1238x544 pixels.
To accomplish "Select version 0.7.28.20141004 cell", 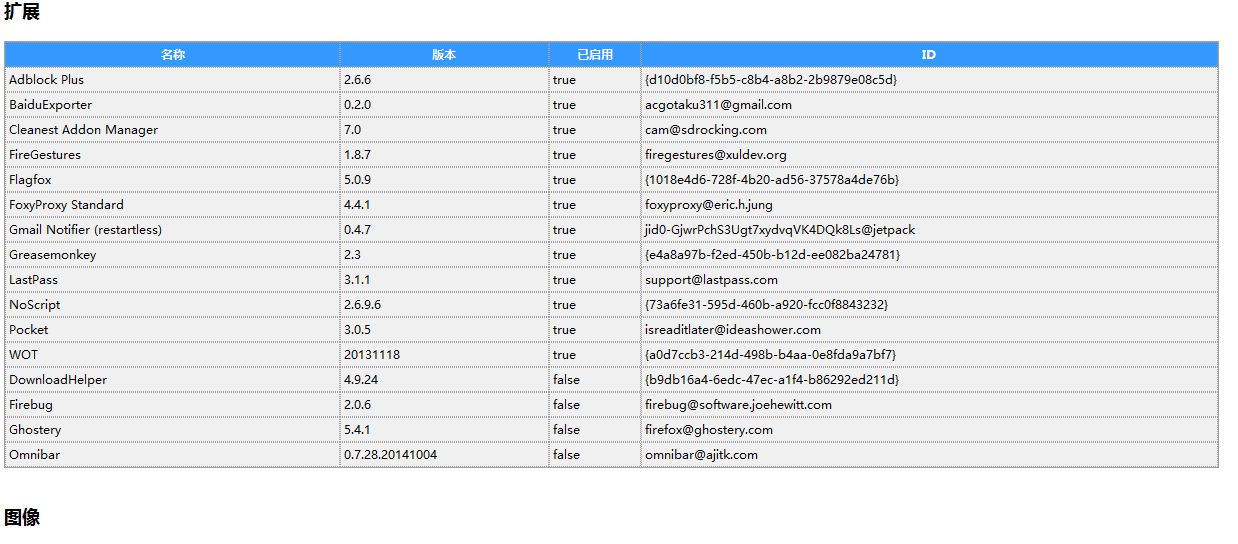I will pyautogui.click(x=444, y=455).
